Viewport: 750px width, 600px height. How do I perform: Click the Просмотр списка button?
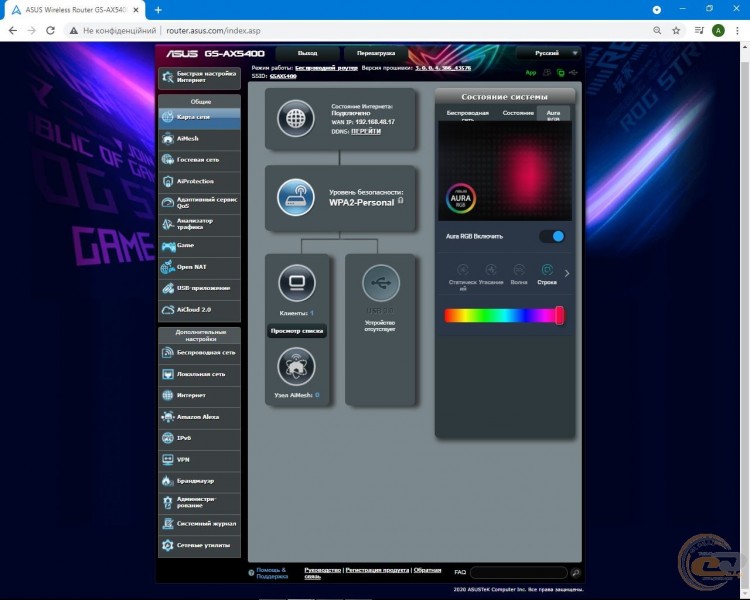(297, 331)
